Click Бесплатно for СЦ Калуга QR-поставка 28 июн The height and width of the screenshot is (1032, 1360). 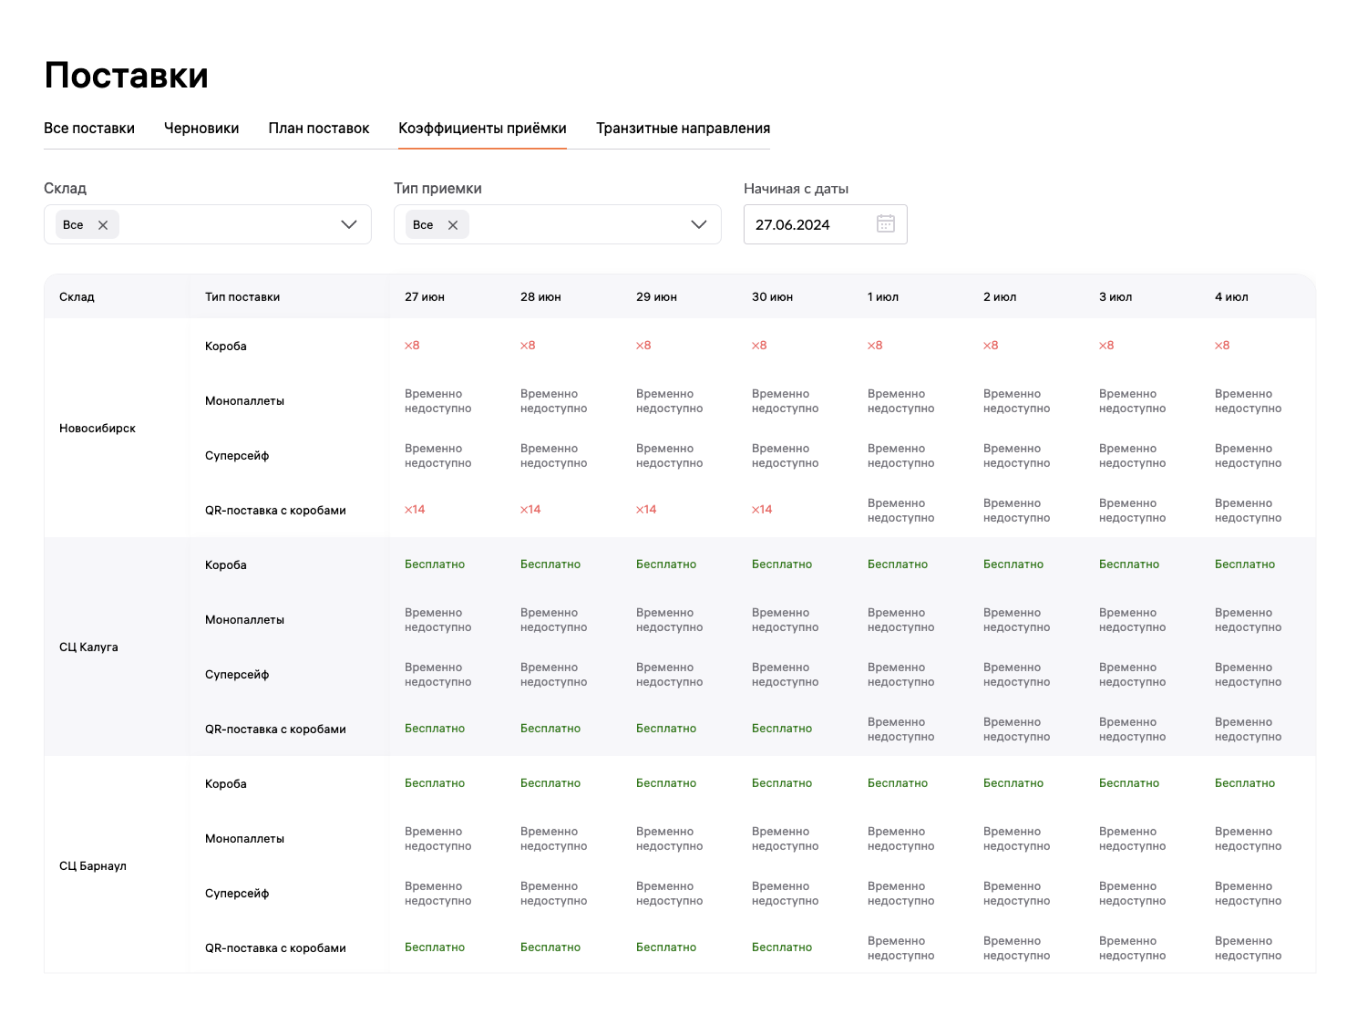[x=550, y=728]
